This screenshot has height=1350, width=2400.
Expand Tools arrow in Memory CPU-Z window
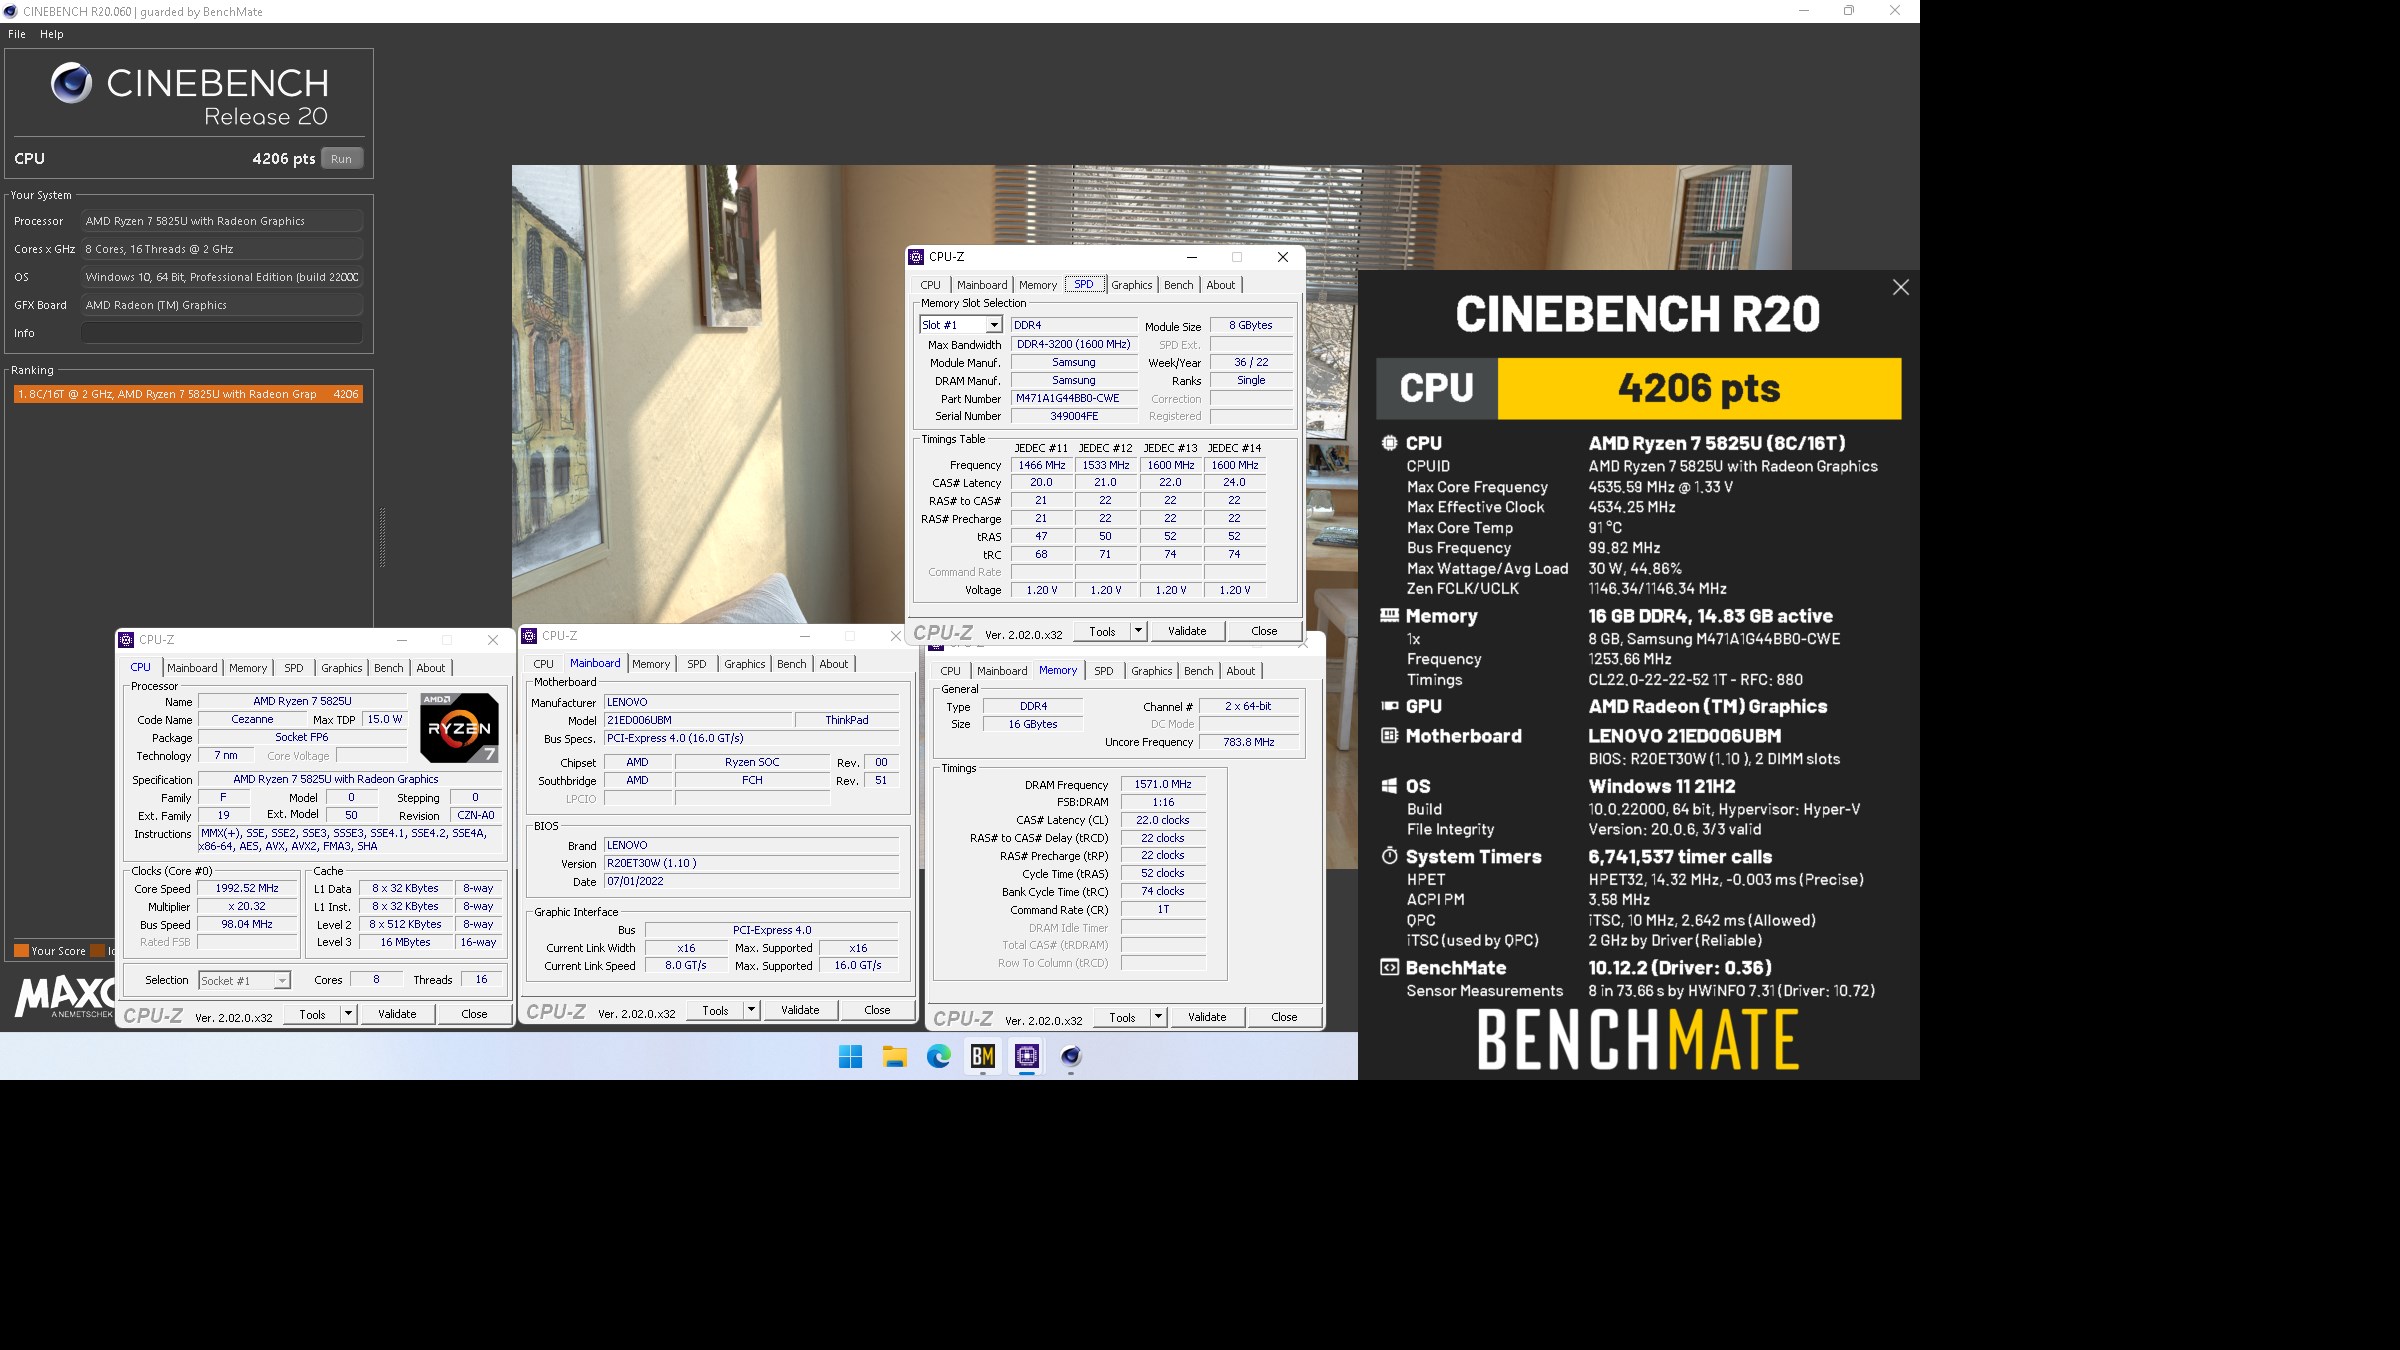point(1158,1017)
